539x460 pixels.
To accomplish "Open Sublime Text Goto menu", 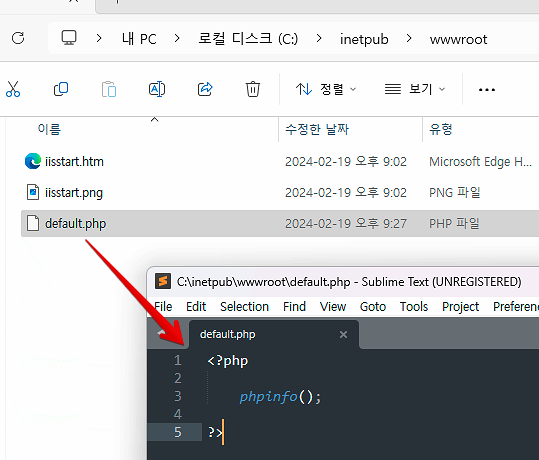I will point(373,306).
